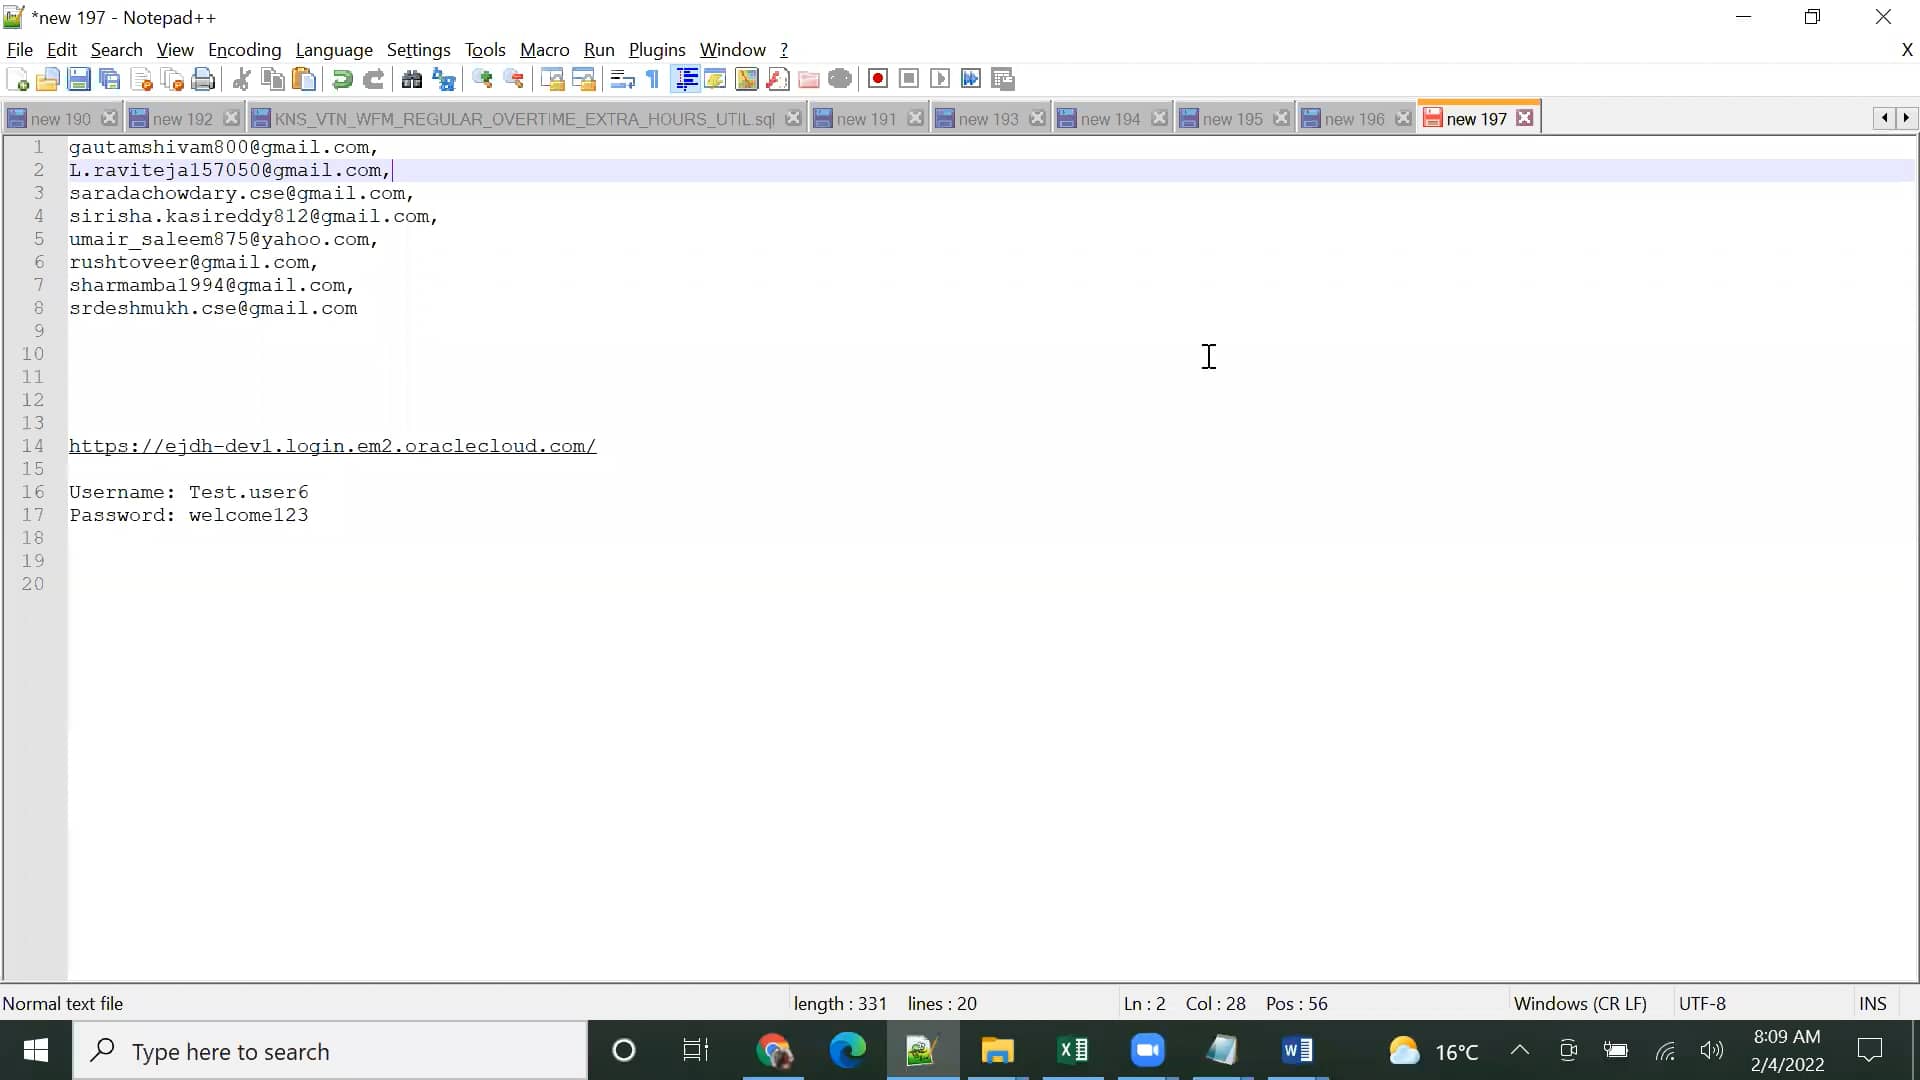Click the Undo arrow icon
The height and width of the screenshot is (1080, 1920).
point(342,79)
